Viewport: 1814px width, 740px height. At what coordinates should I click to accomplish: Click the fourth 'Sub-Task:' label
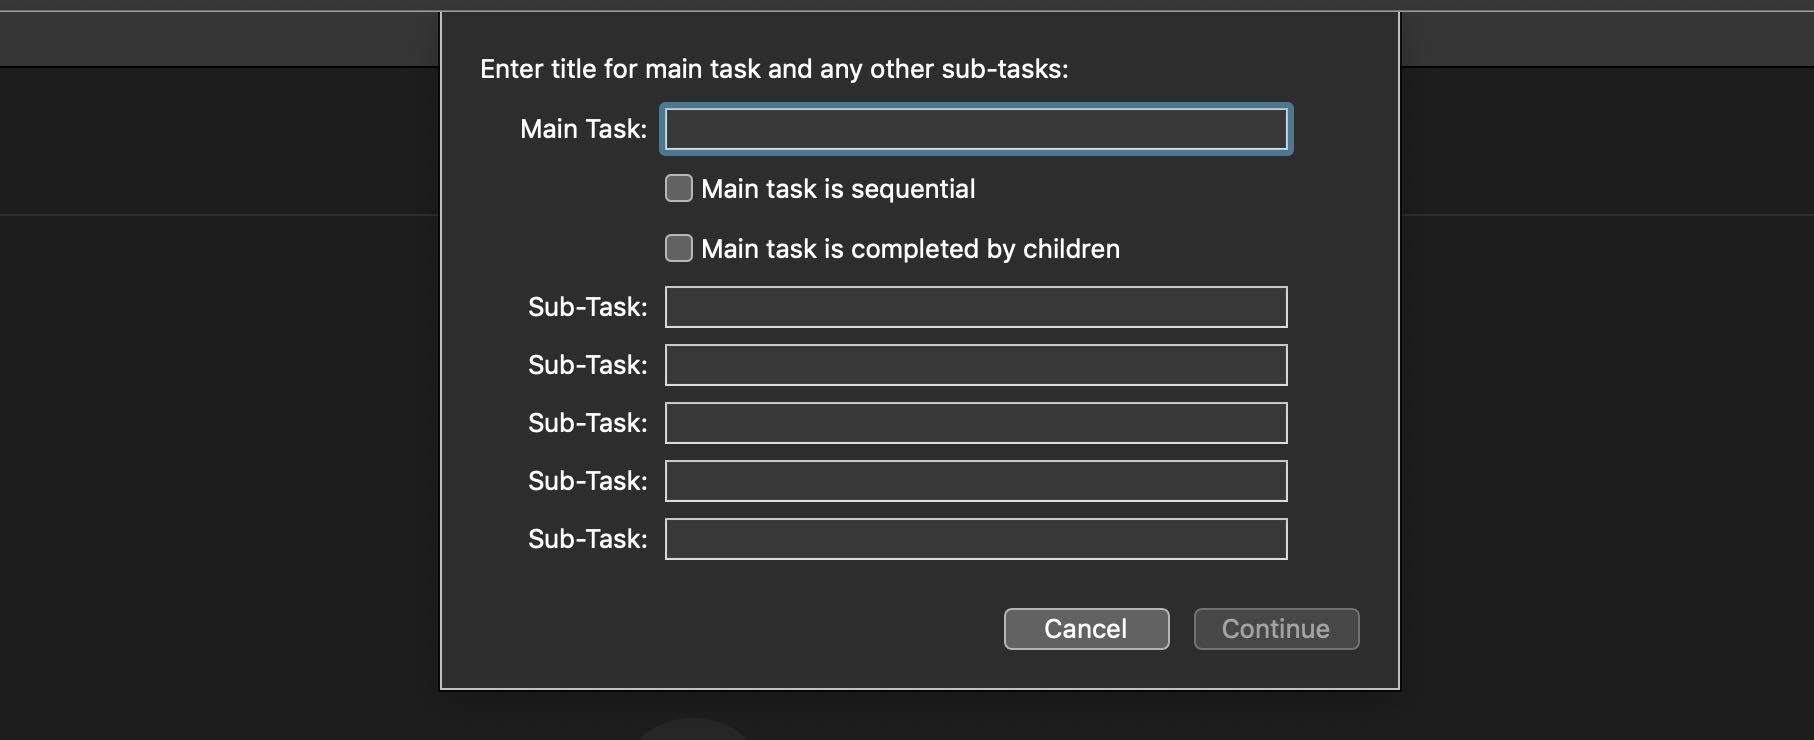click(x=587, y=481)
